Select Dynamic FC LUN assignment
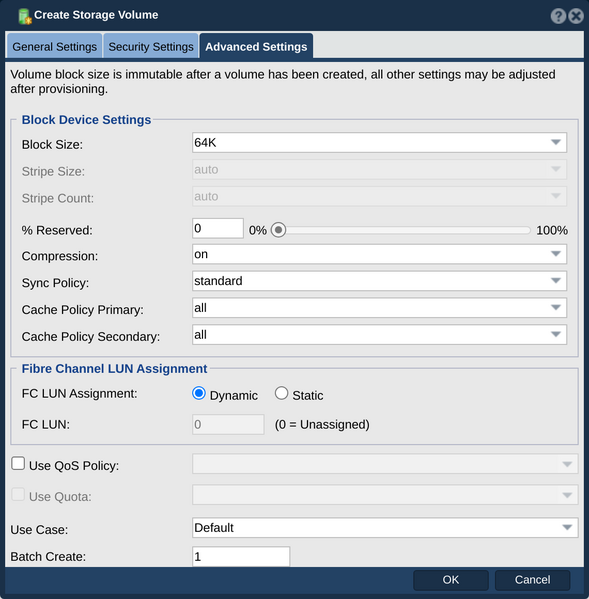 pyautogui.click(x=199, y=393)
